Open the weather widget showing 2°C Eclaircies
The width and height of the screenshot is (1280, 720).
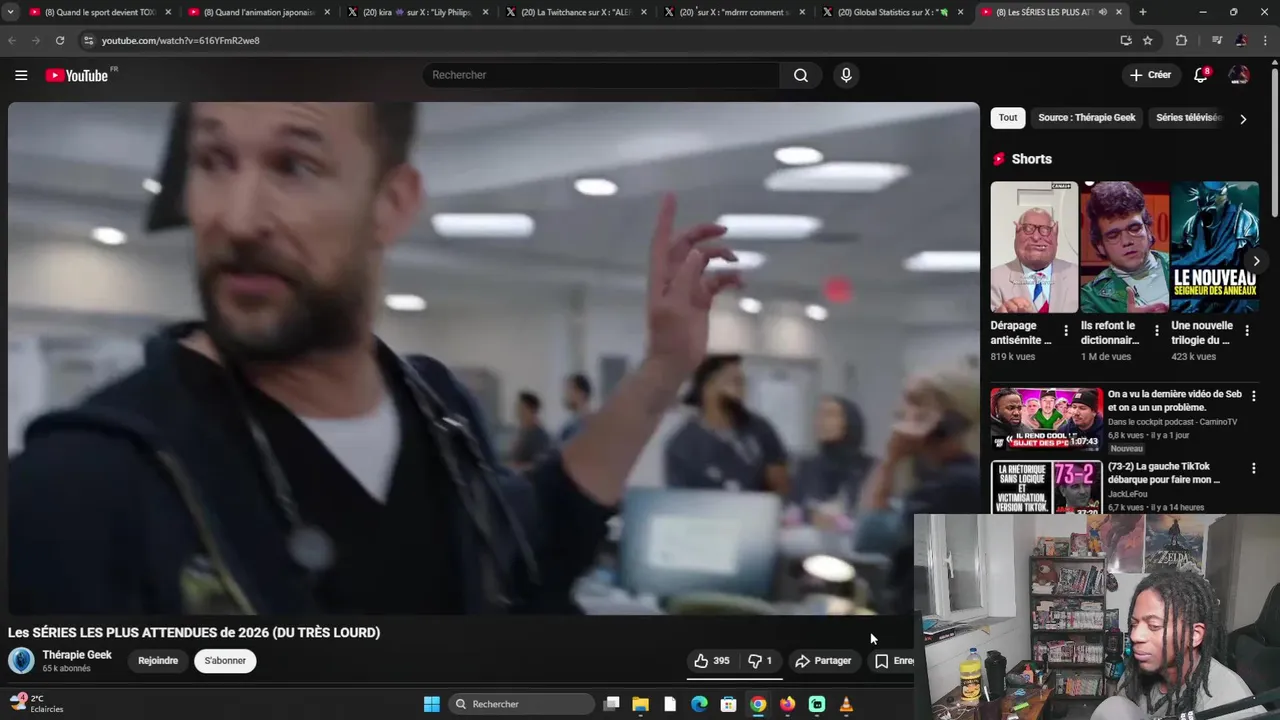tap(36, 704)
